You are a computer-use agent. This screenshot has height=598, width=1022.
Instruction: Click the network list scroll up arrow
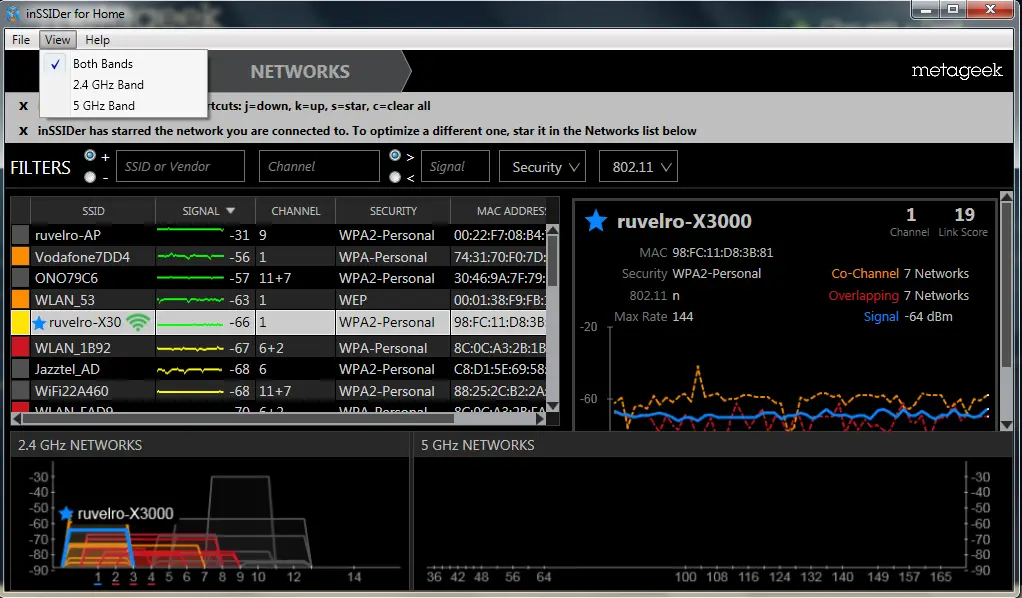[553, 230]
